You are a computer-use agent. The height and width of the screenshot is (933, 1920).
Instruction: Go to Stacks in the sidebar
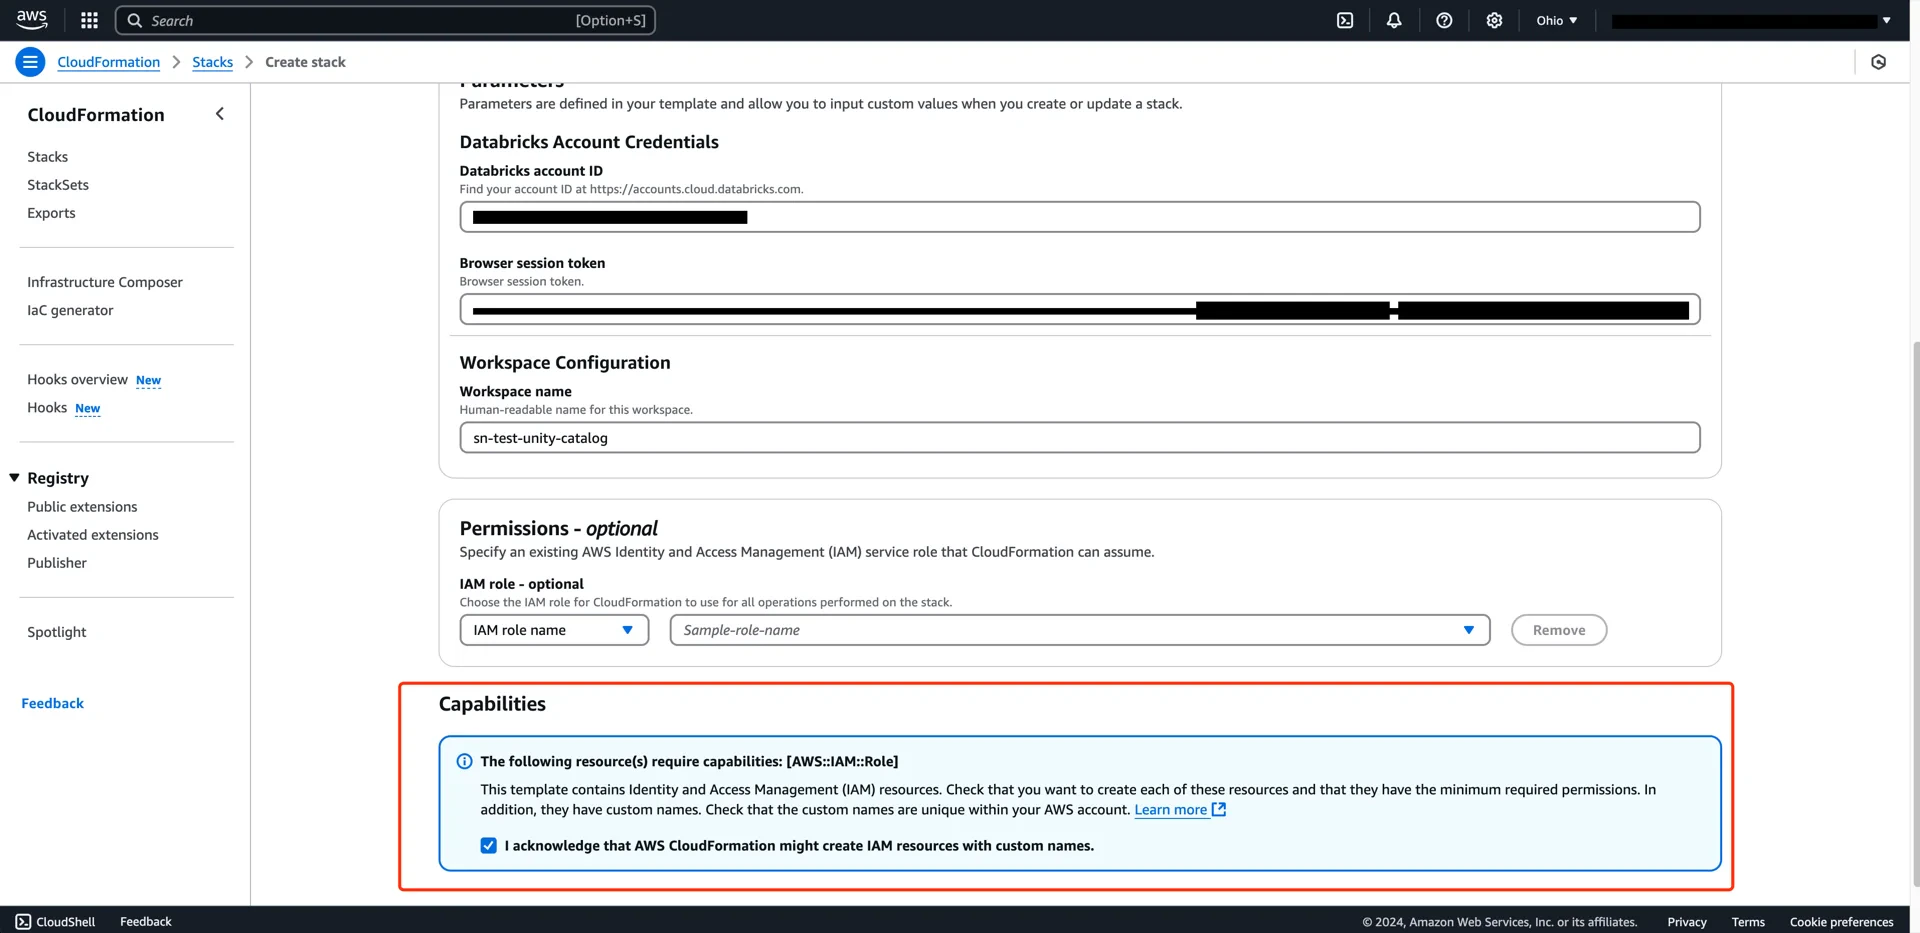48,157
